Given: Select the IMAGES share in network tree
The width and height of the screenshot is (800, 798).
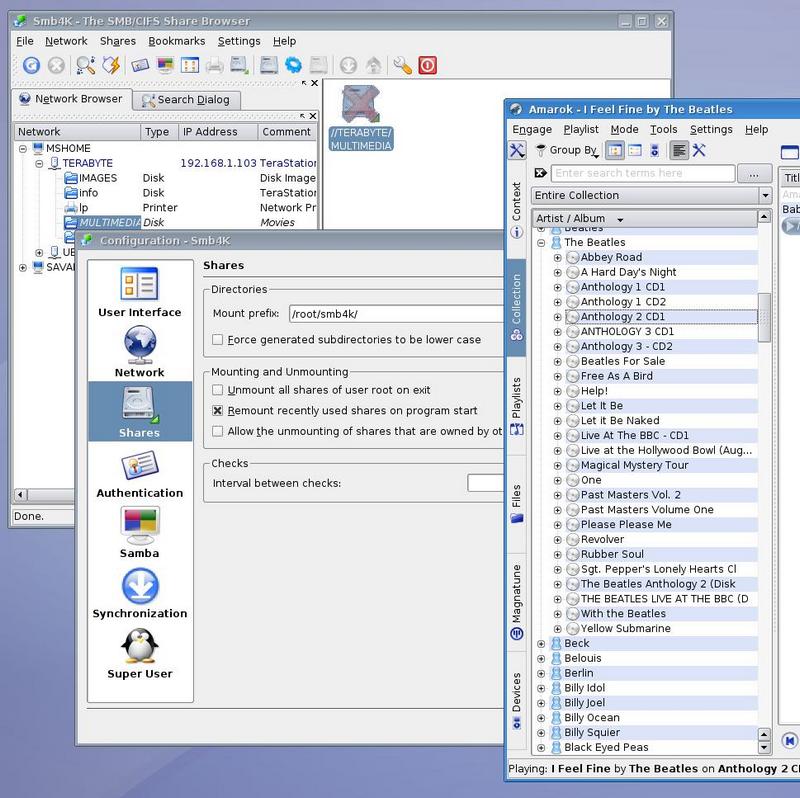Looking at the screenshot, I should (91, 178).
